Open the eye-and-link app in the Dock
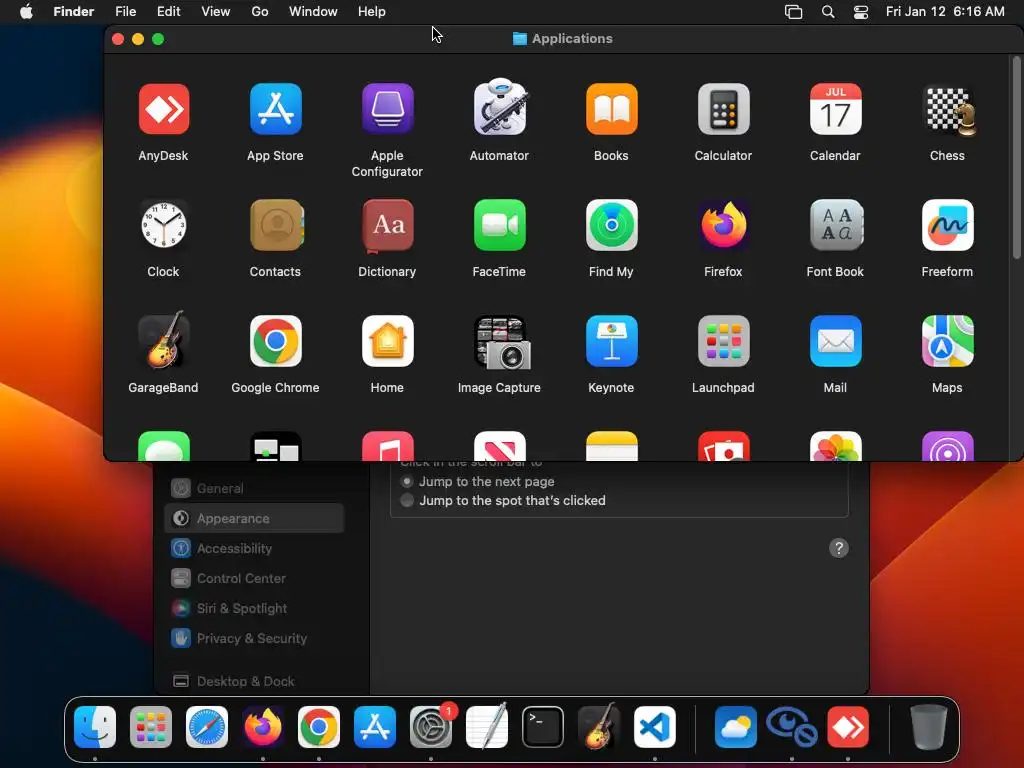Viewport: 1024px width, 768px height. point(792,727)
